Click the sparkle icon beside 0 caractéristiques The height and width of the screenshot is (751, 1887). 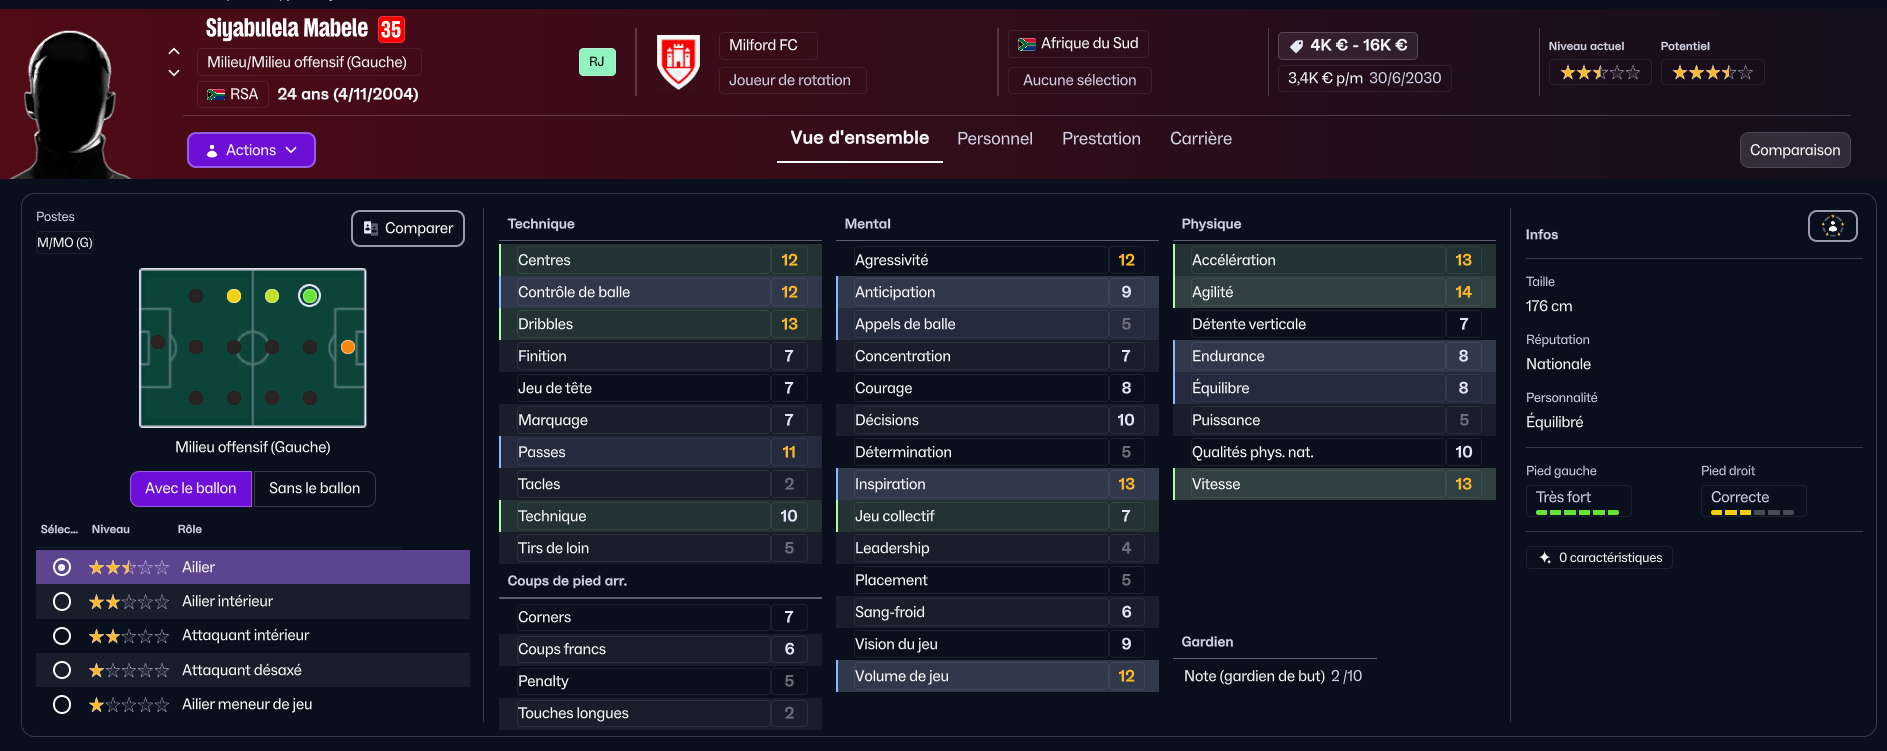click(x=1545, y=558)
